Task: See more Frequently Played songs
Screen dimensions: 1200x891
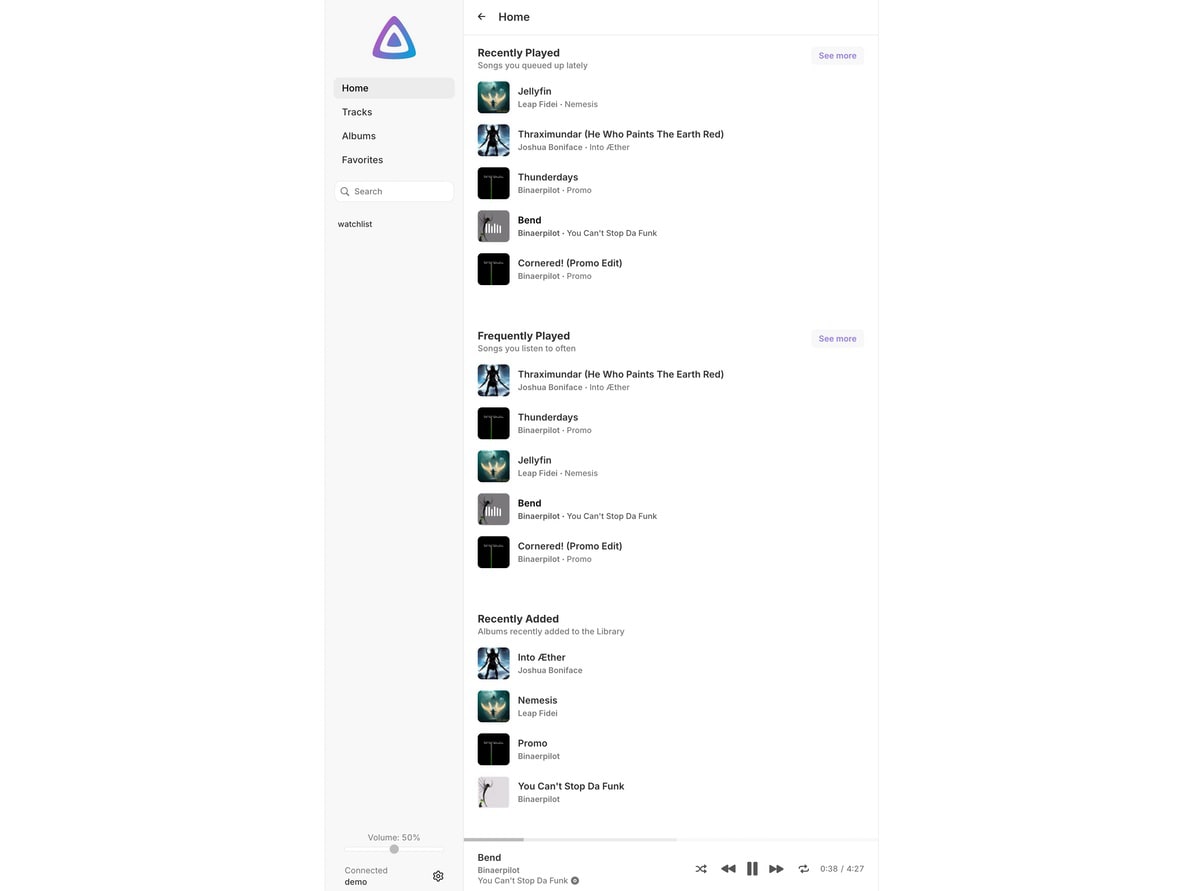Action: (837, 339)
